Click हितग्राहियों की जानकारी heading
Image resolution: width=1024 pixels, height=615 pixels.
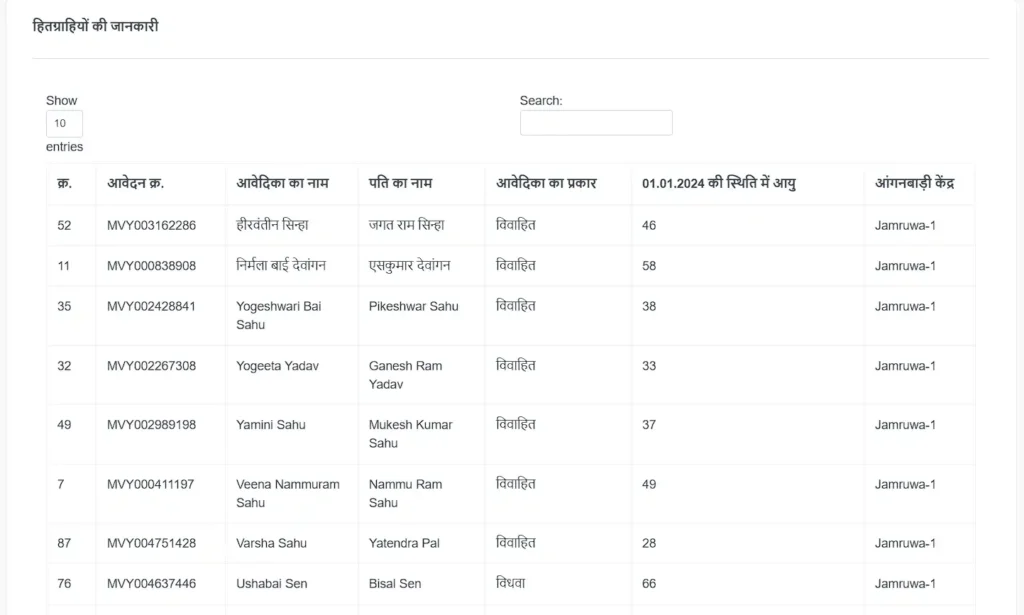tap(95, 26)
